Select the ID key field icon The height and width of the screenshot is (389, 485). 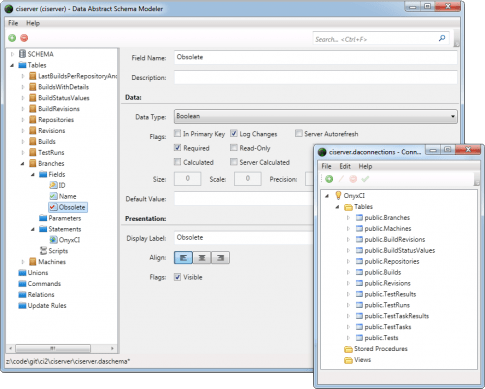coord(53,185)
